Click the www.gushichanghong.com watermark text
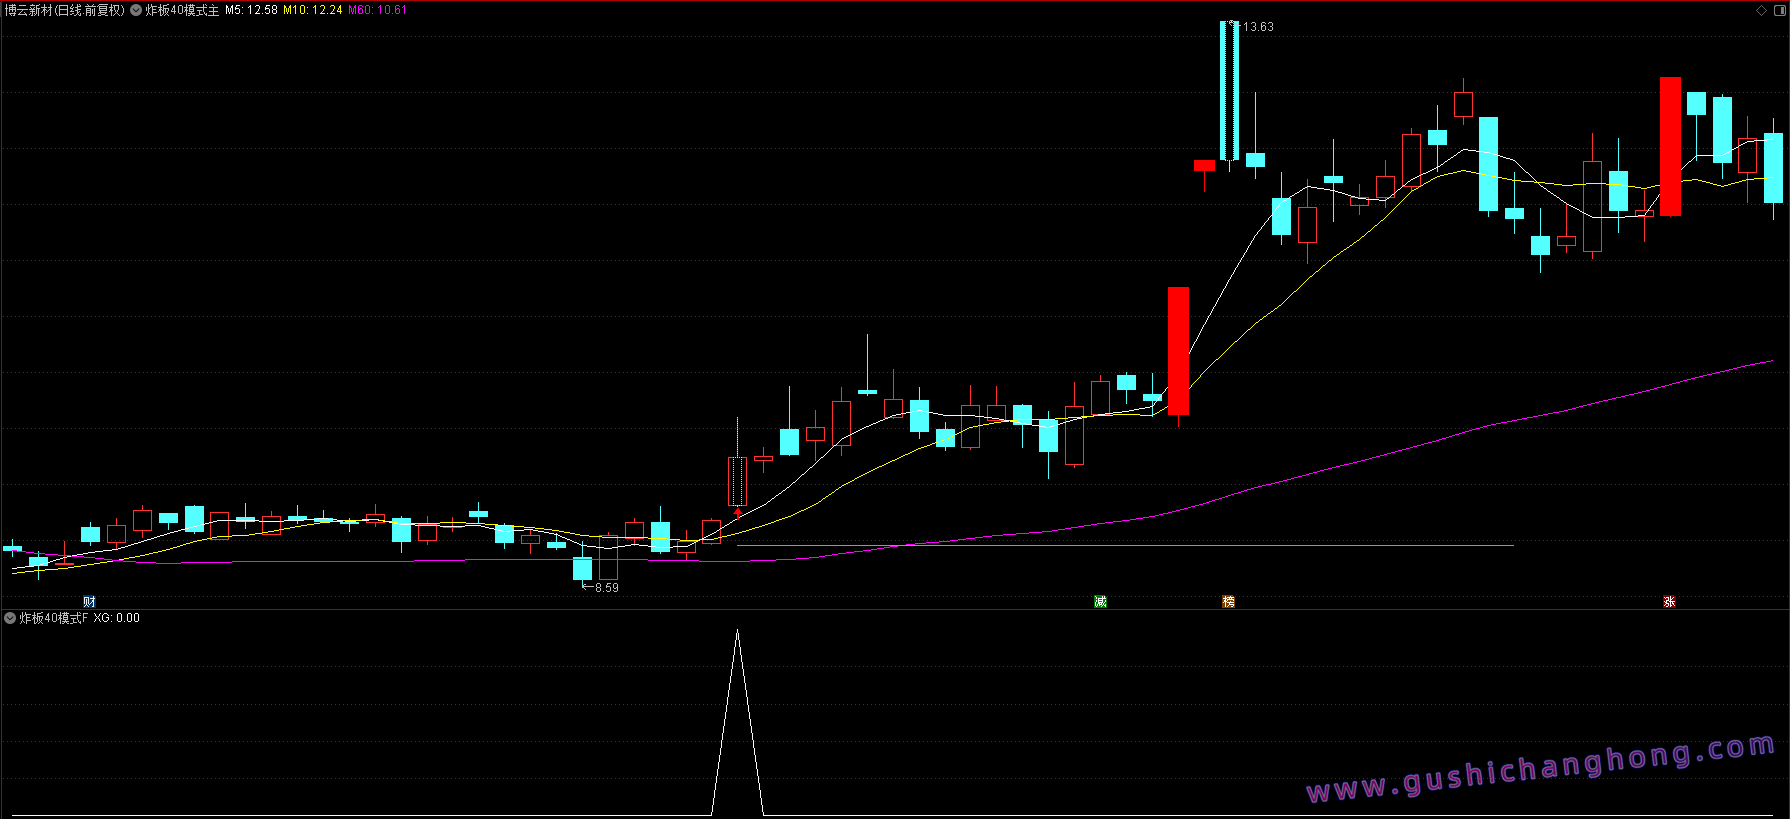The image size is (1790, 819). pyautogui.click(x=1540, y=769)
